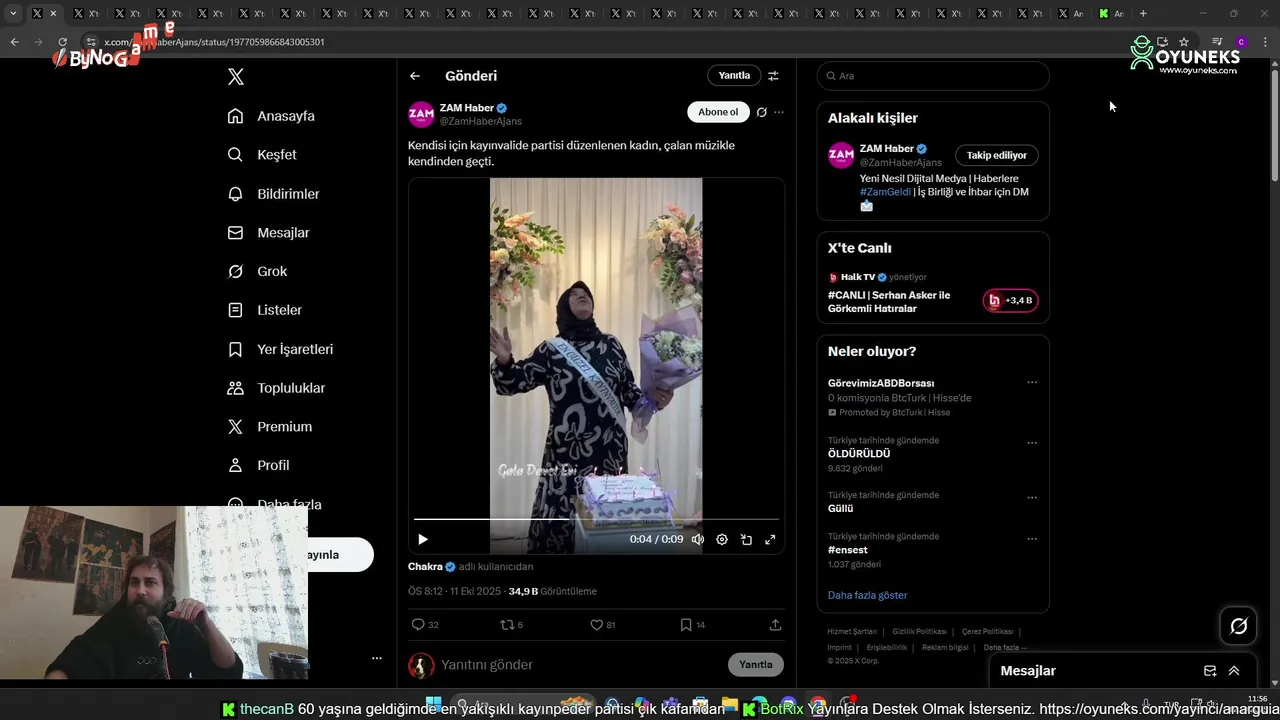
Task: Open the tab search dropdown arrow
Action: pyautogui.click(x=13, y=14)
